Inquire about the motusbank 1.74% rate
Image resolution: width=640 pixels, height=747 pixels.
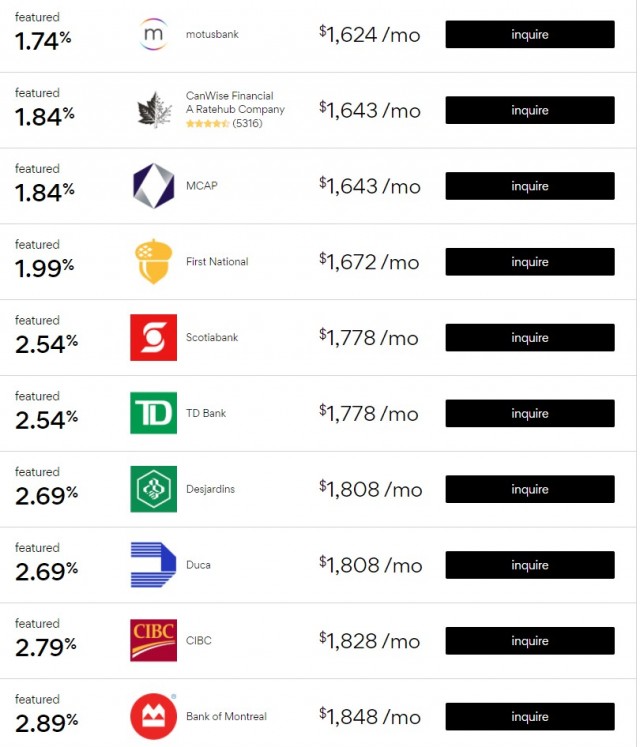(x=529, y=35)
